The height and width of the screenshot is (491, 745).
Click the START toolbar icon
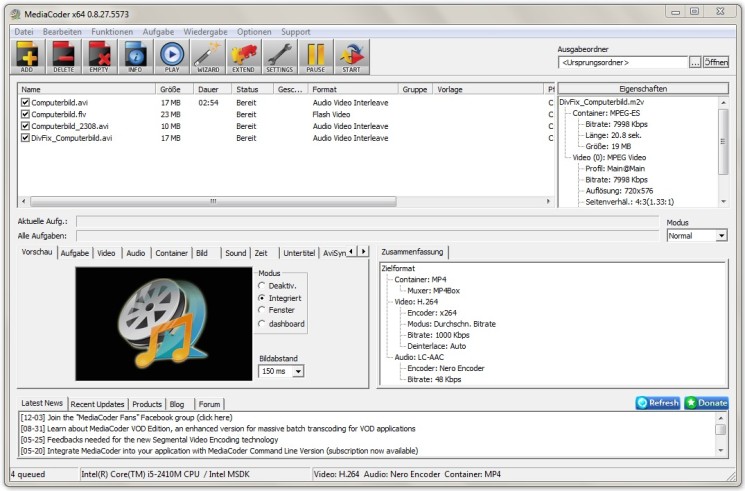(x=352, y=57)
